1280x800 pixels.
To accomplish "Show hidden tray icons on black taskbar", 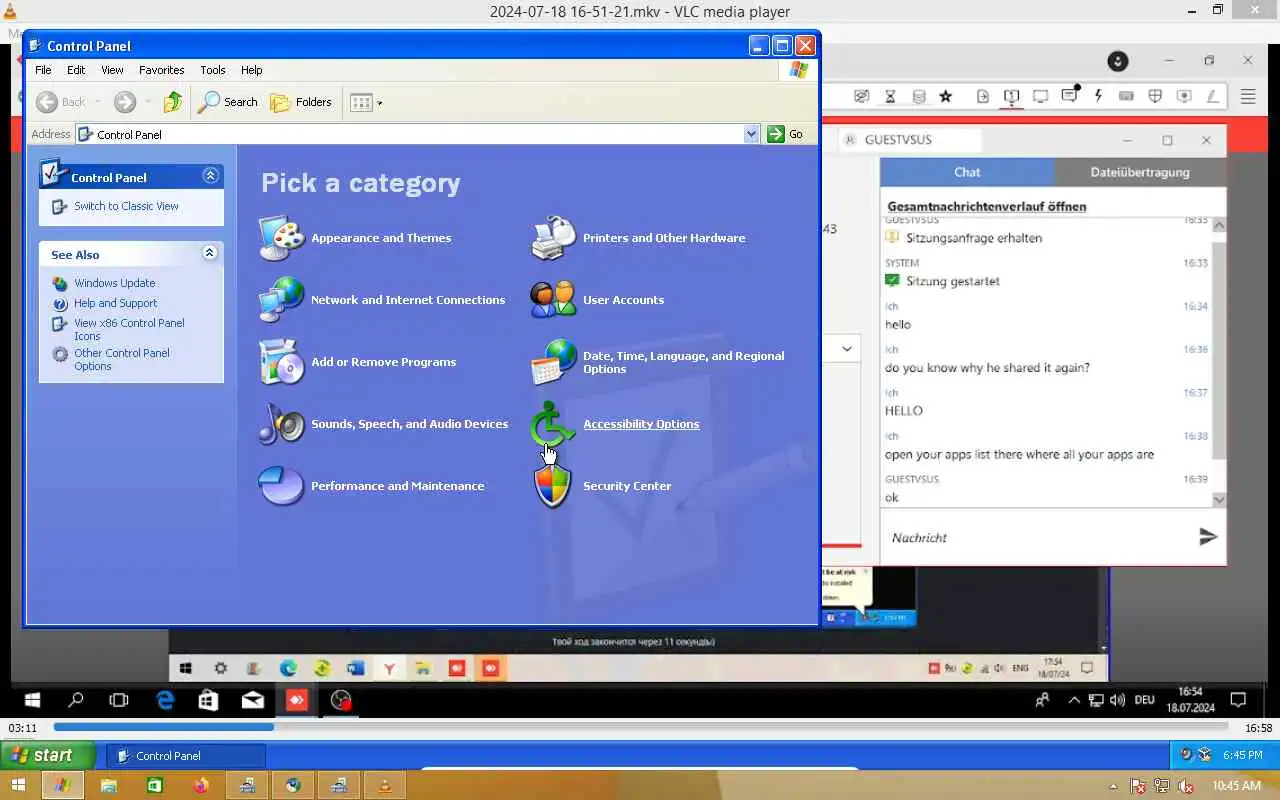I will pyautogui.click(x=1074, y=701).
